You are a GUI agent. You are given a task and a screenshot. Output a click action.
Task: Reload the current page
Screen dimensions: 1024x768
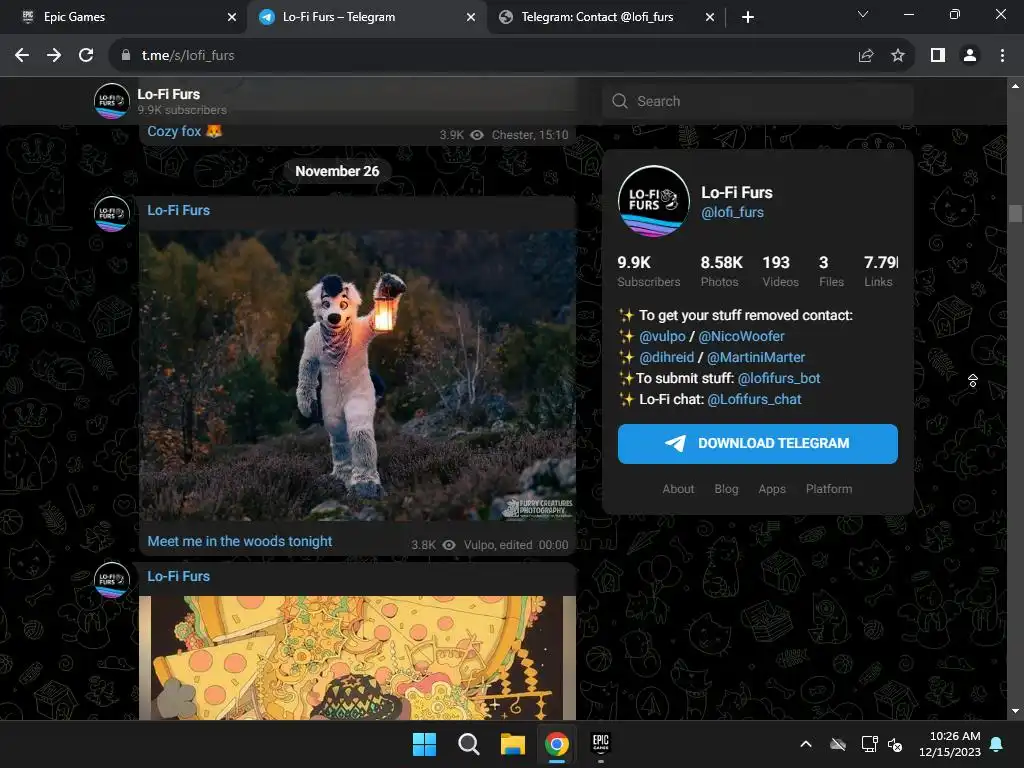pyautogui.click(x=86, y=56)
